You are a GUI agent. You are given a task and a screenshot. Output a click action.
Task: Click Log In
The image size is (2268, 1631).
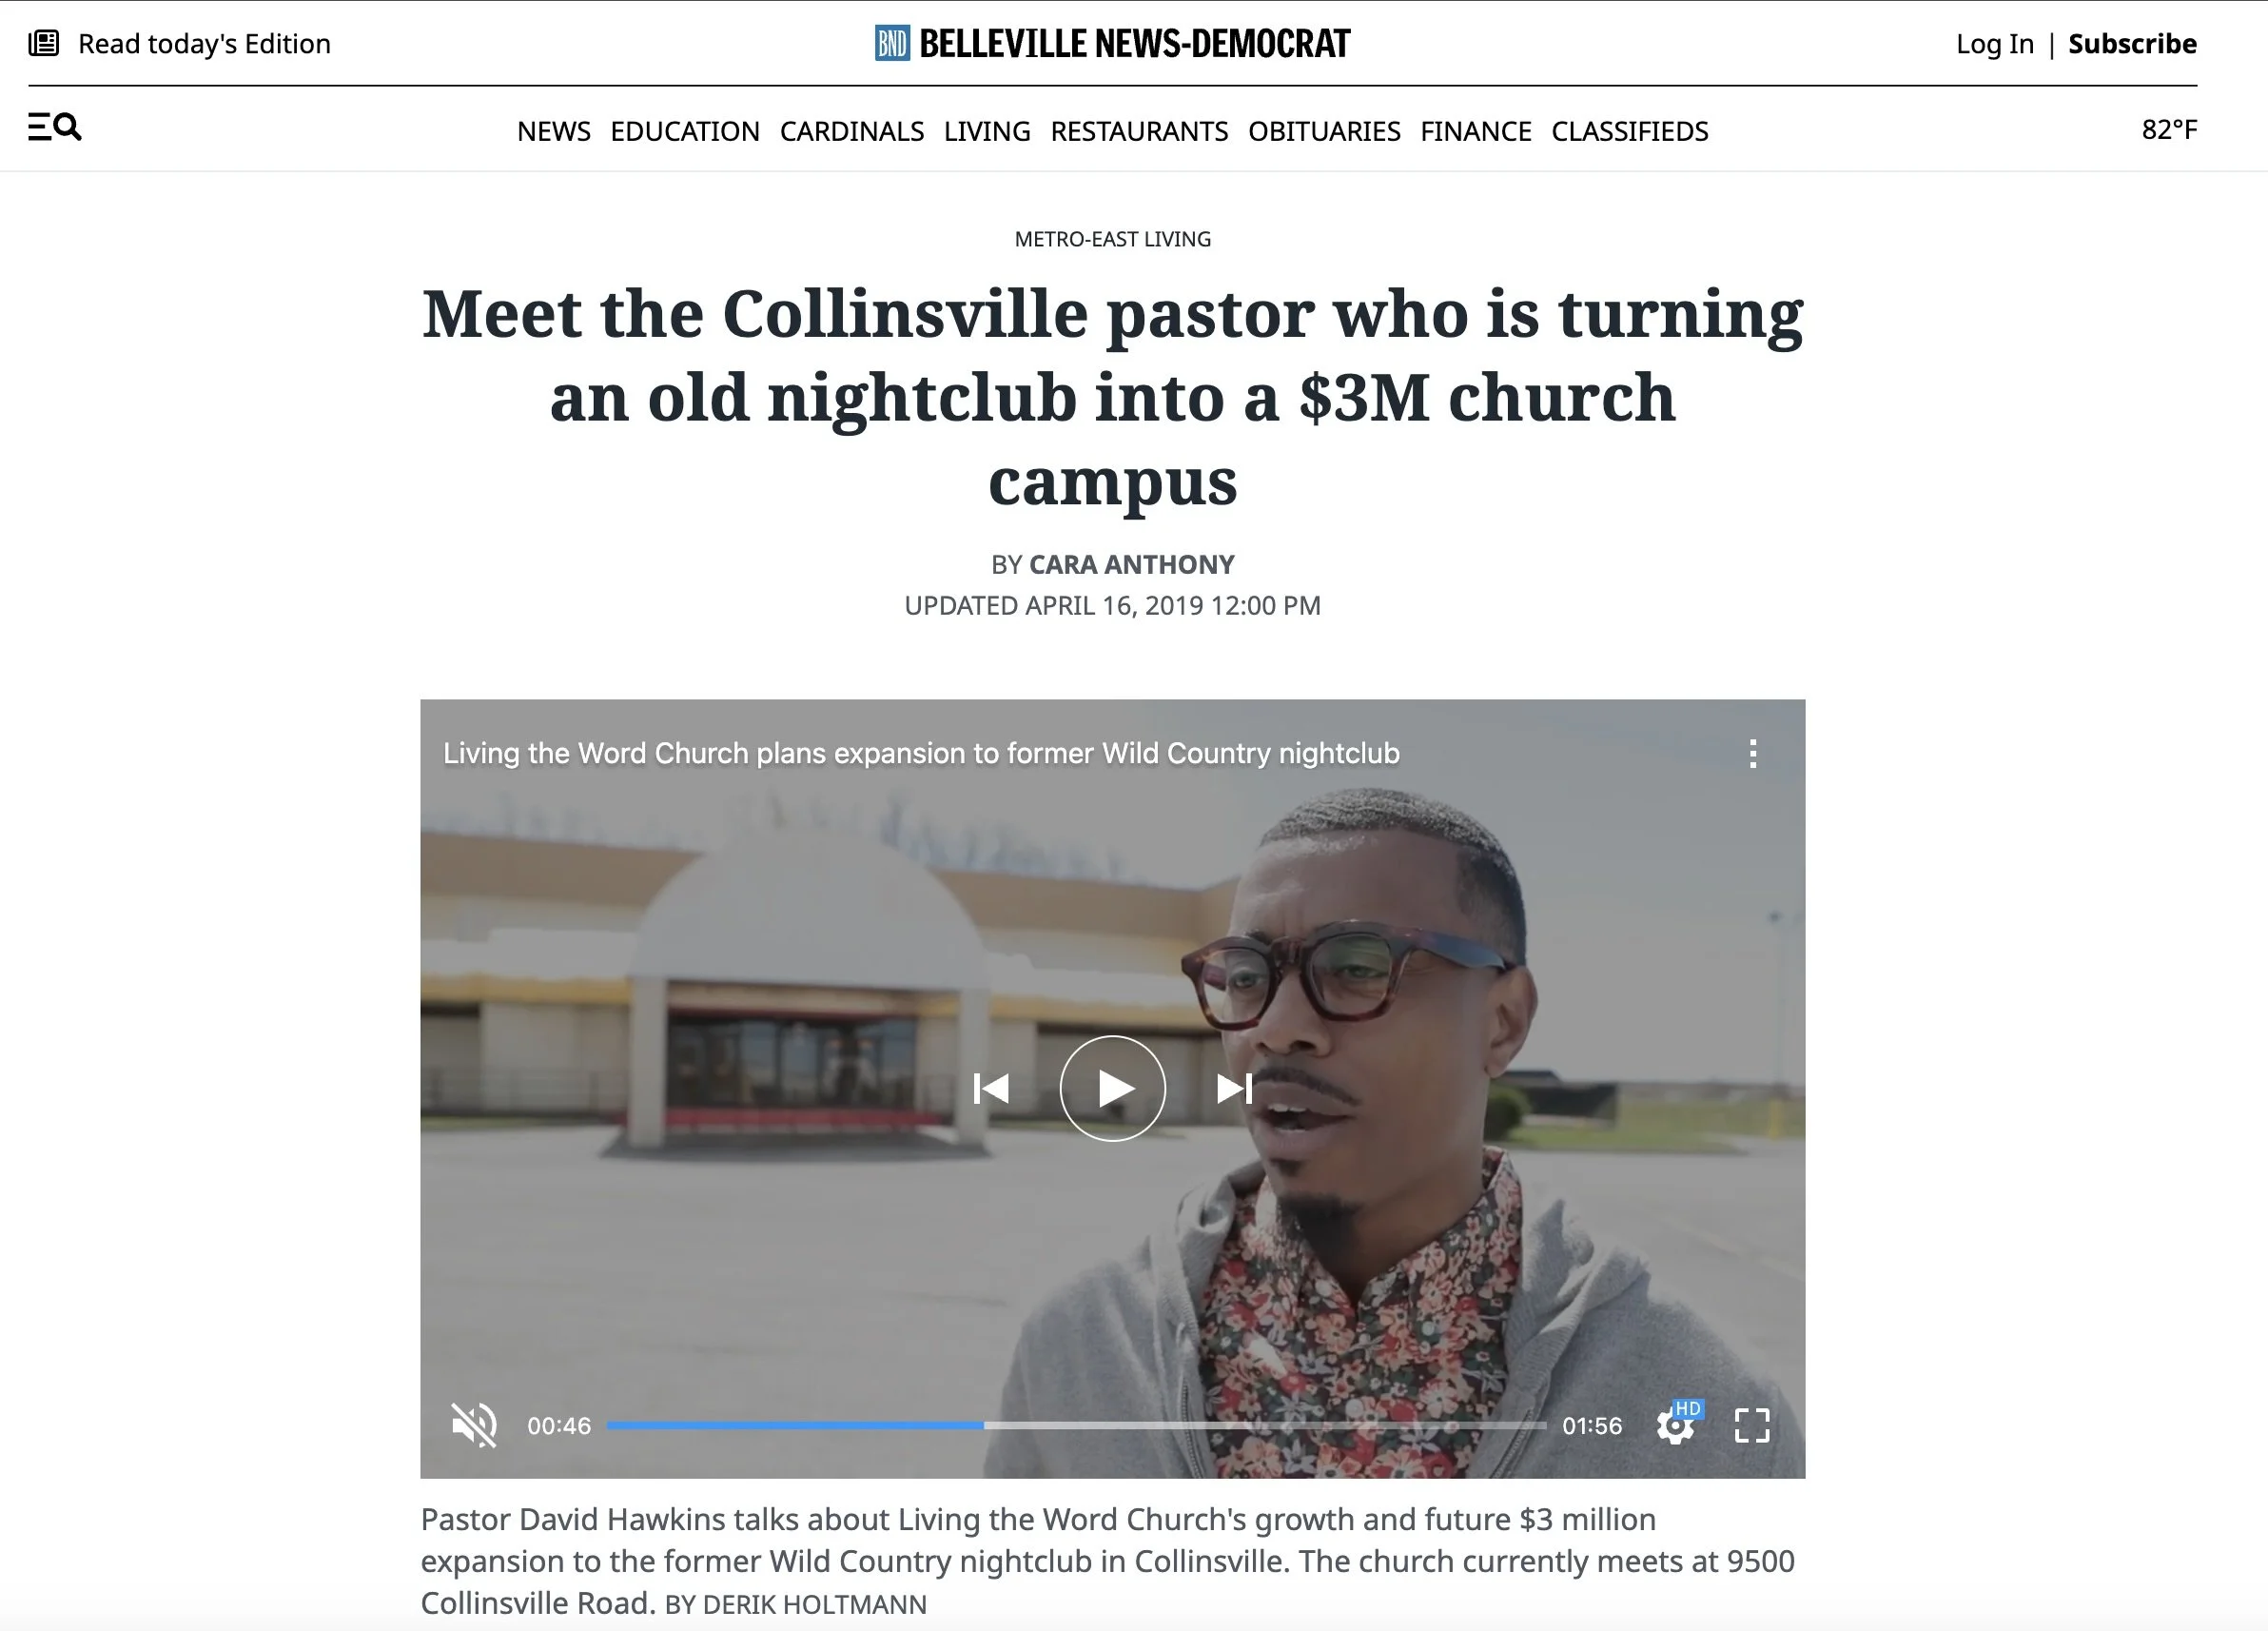1995,44
